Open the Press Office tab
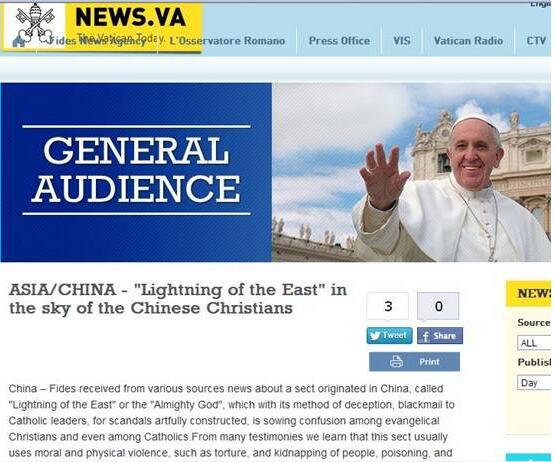The height and width of the screenshot is (462, 554). pyautogui.click(x=339, y=41)
